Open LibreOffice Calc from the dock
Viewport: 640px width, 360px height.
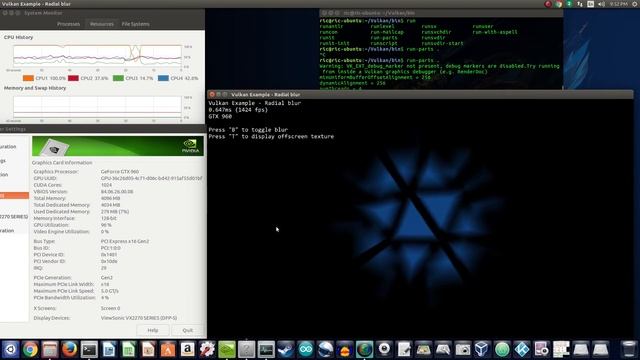[129, 349]
